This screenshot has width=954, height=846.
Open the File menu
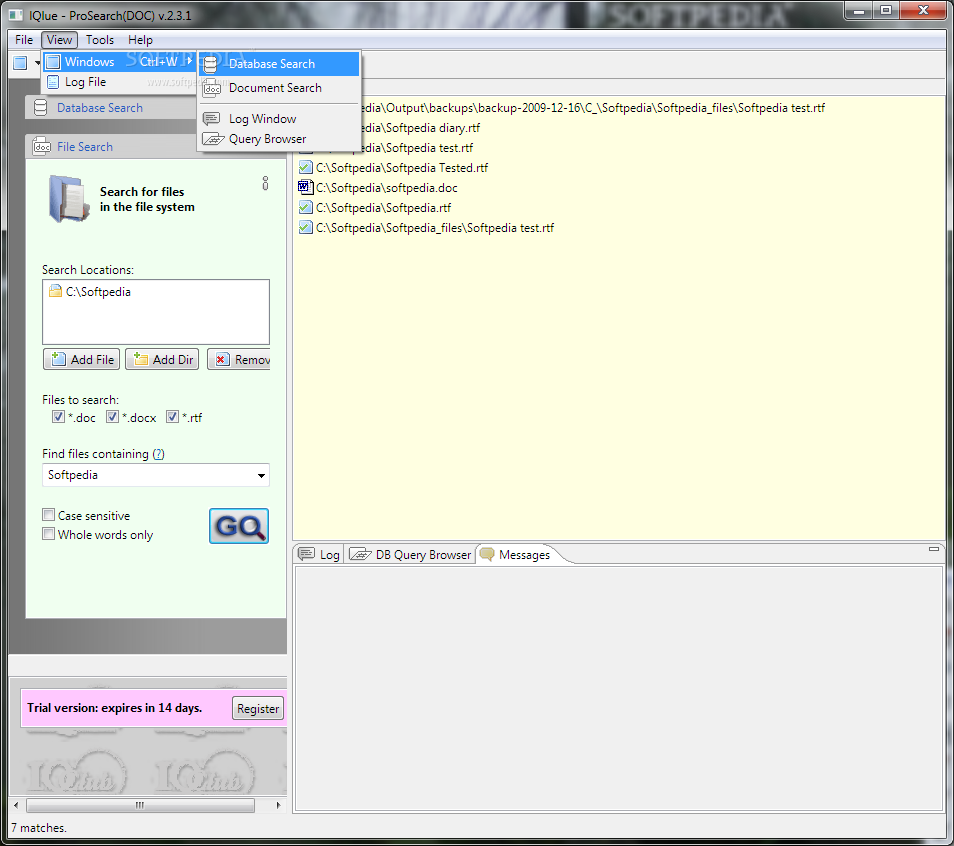24,40
